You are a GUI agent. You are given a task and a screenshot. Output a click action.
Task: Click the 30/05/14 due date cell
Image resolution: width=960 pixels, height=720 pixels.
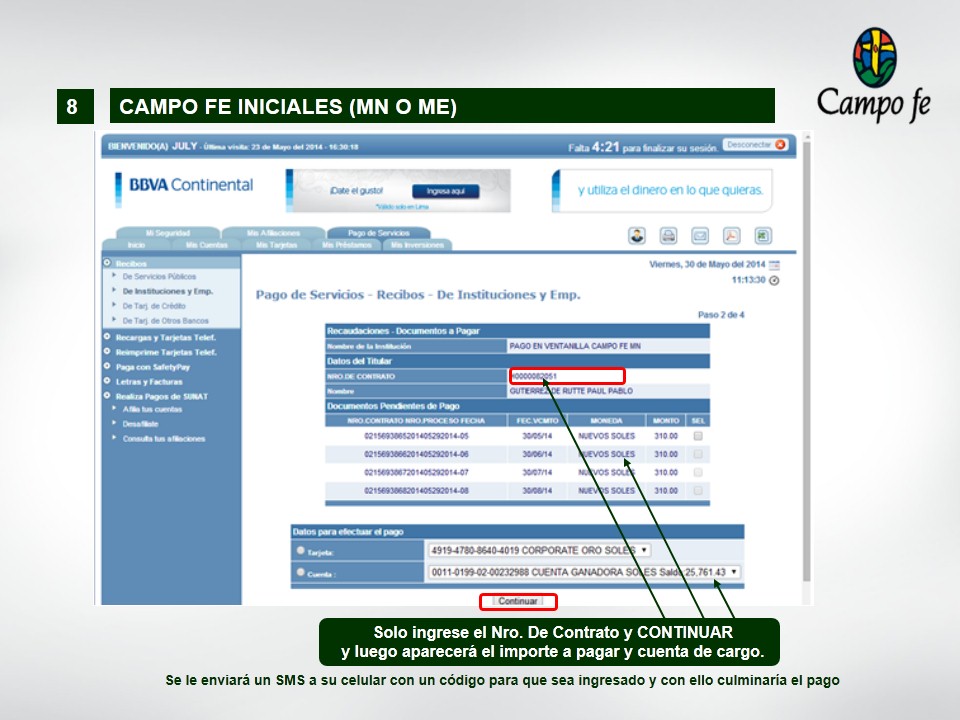[x=537, y=436]
